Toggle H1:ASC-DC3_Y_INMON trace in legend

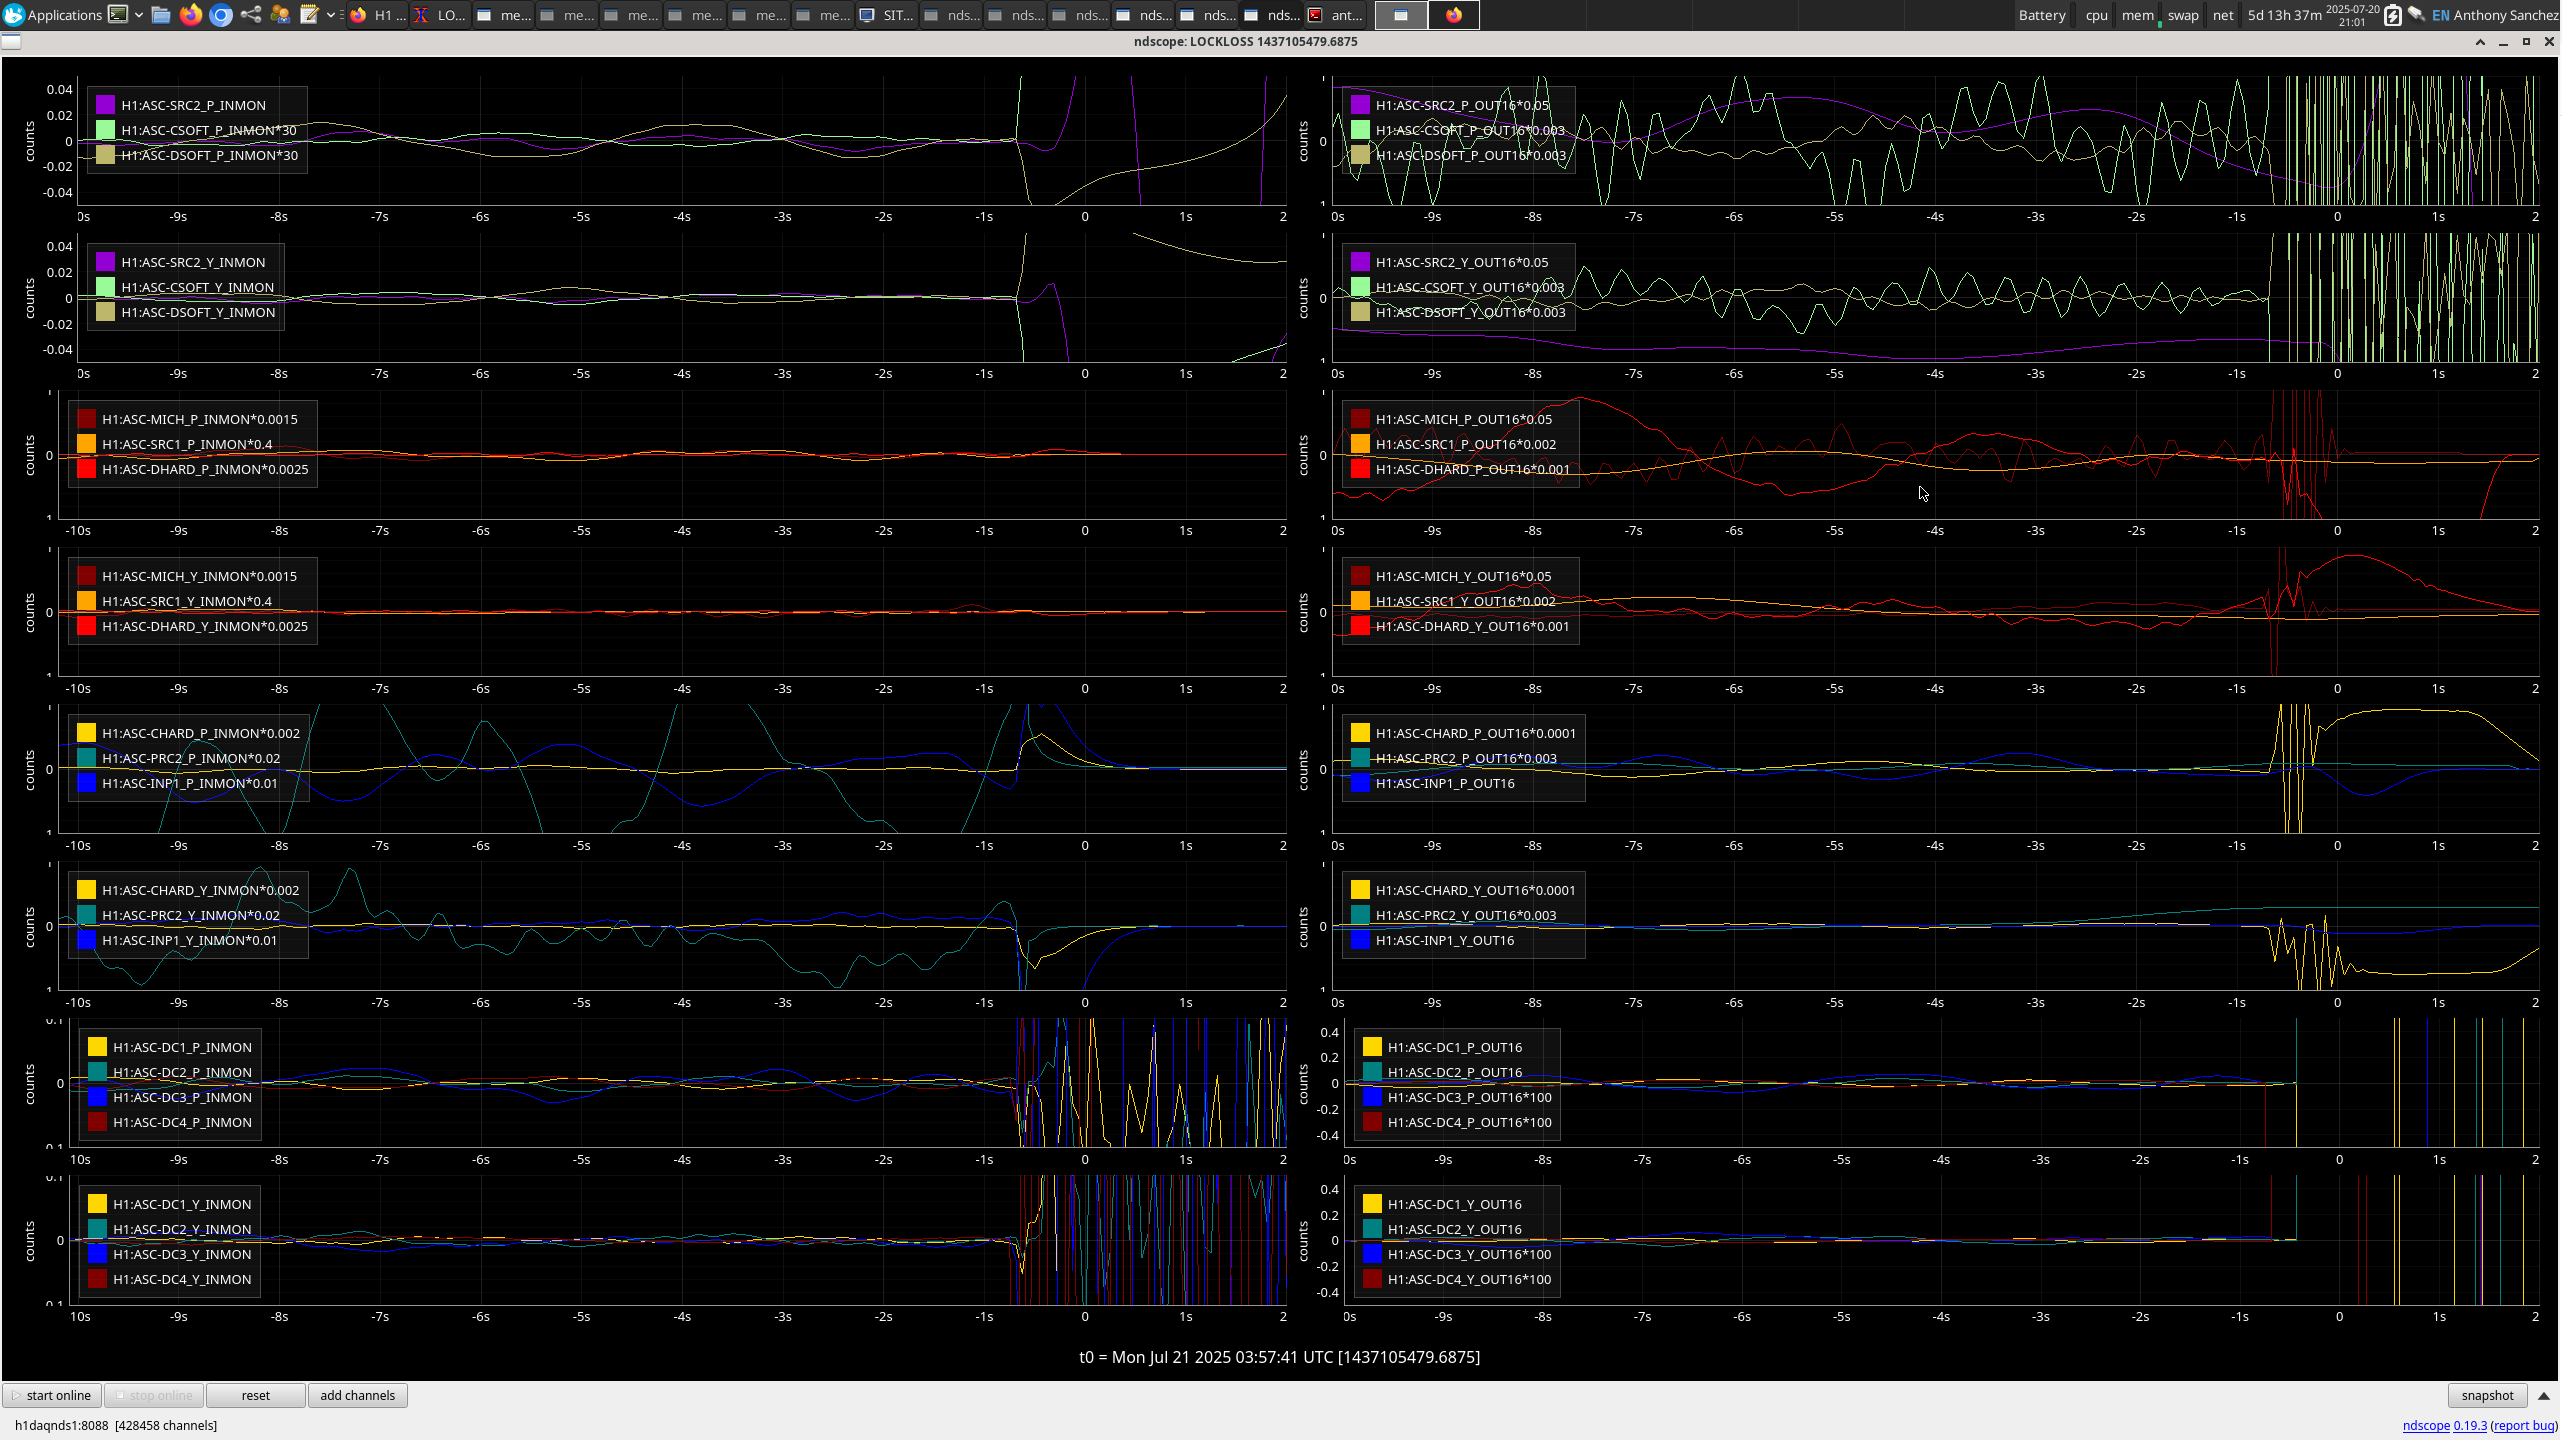tap(182, 1254)
